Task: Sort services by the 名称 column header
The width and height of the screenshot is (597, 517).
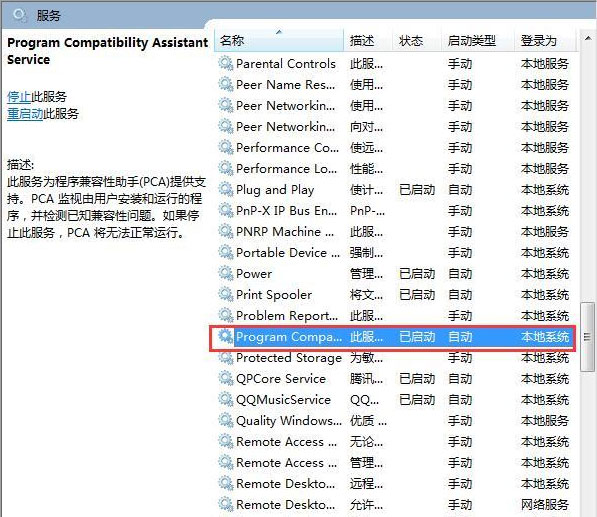Action: point(279,40)
